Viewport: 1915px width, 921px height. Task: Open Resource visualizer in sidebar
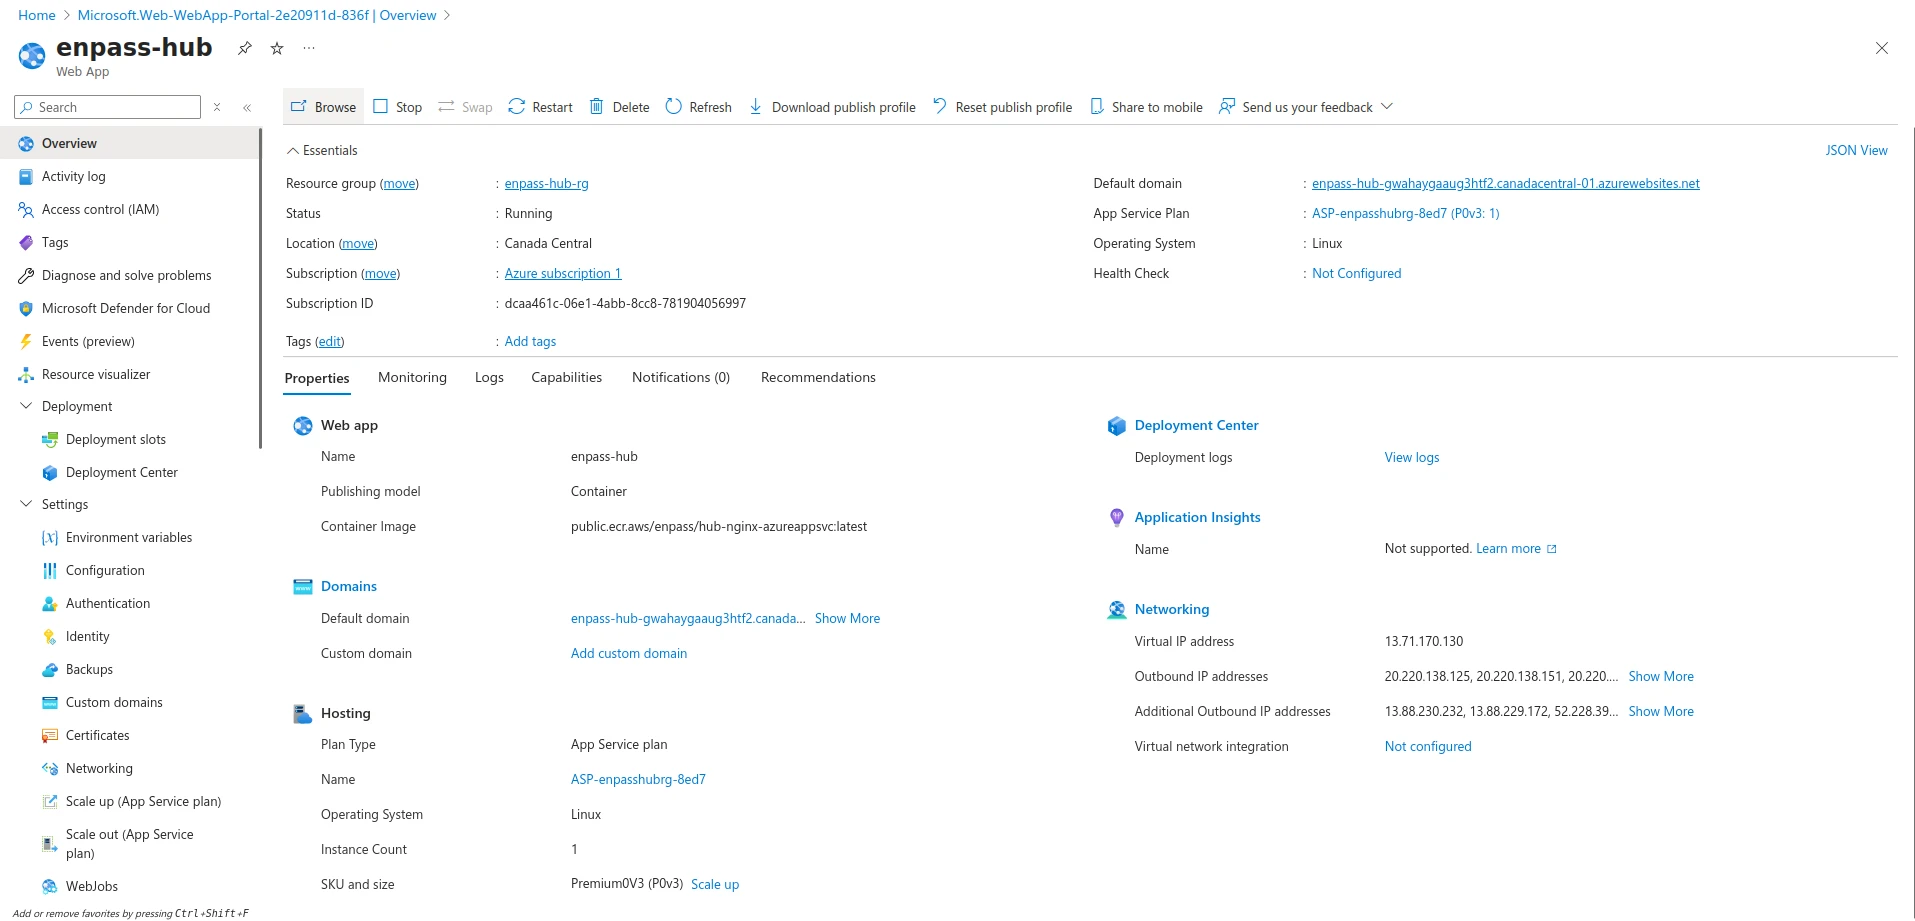click(x=96, y=374)
